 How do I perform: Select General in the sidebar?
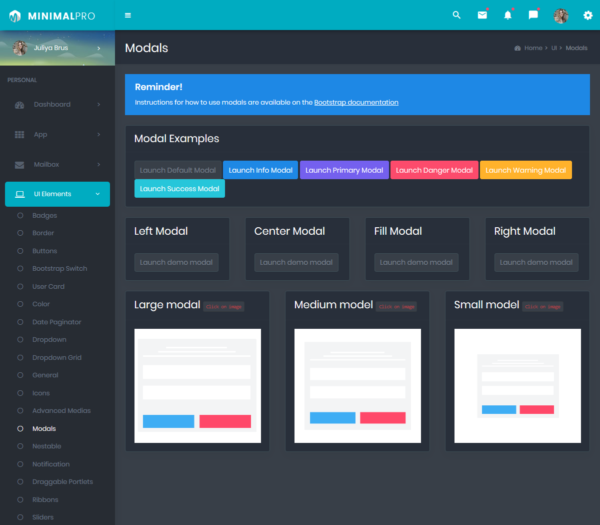(45, 375)
